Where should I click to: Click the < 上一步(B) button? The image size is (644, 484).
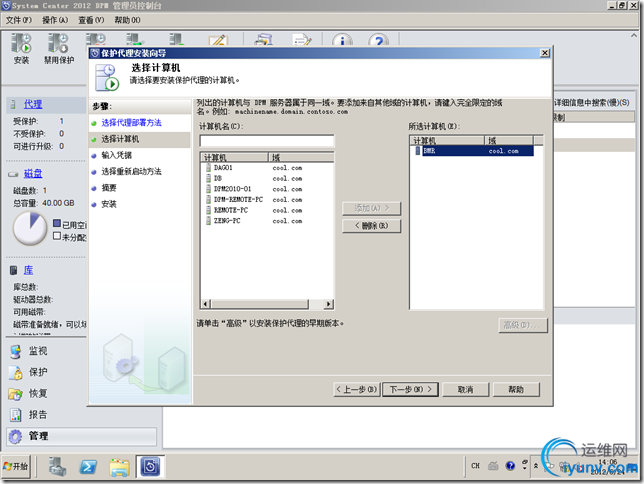coord(357,389)
